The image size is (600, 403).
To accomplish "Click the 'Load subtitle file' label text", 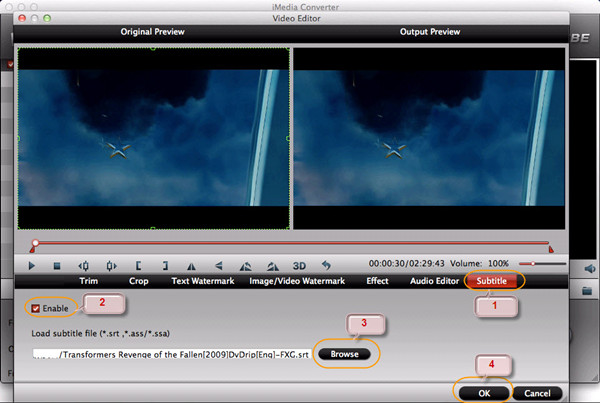I will coord(100,333).
